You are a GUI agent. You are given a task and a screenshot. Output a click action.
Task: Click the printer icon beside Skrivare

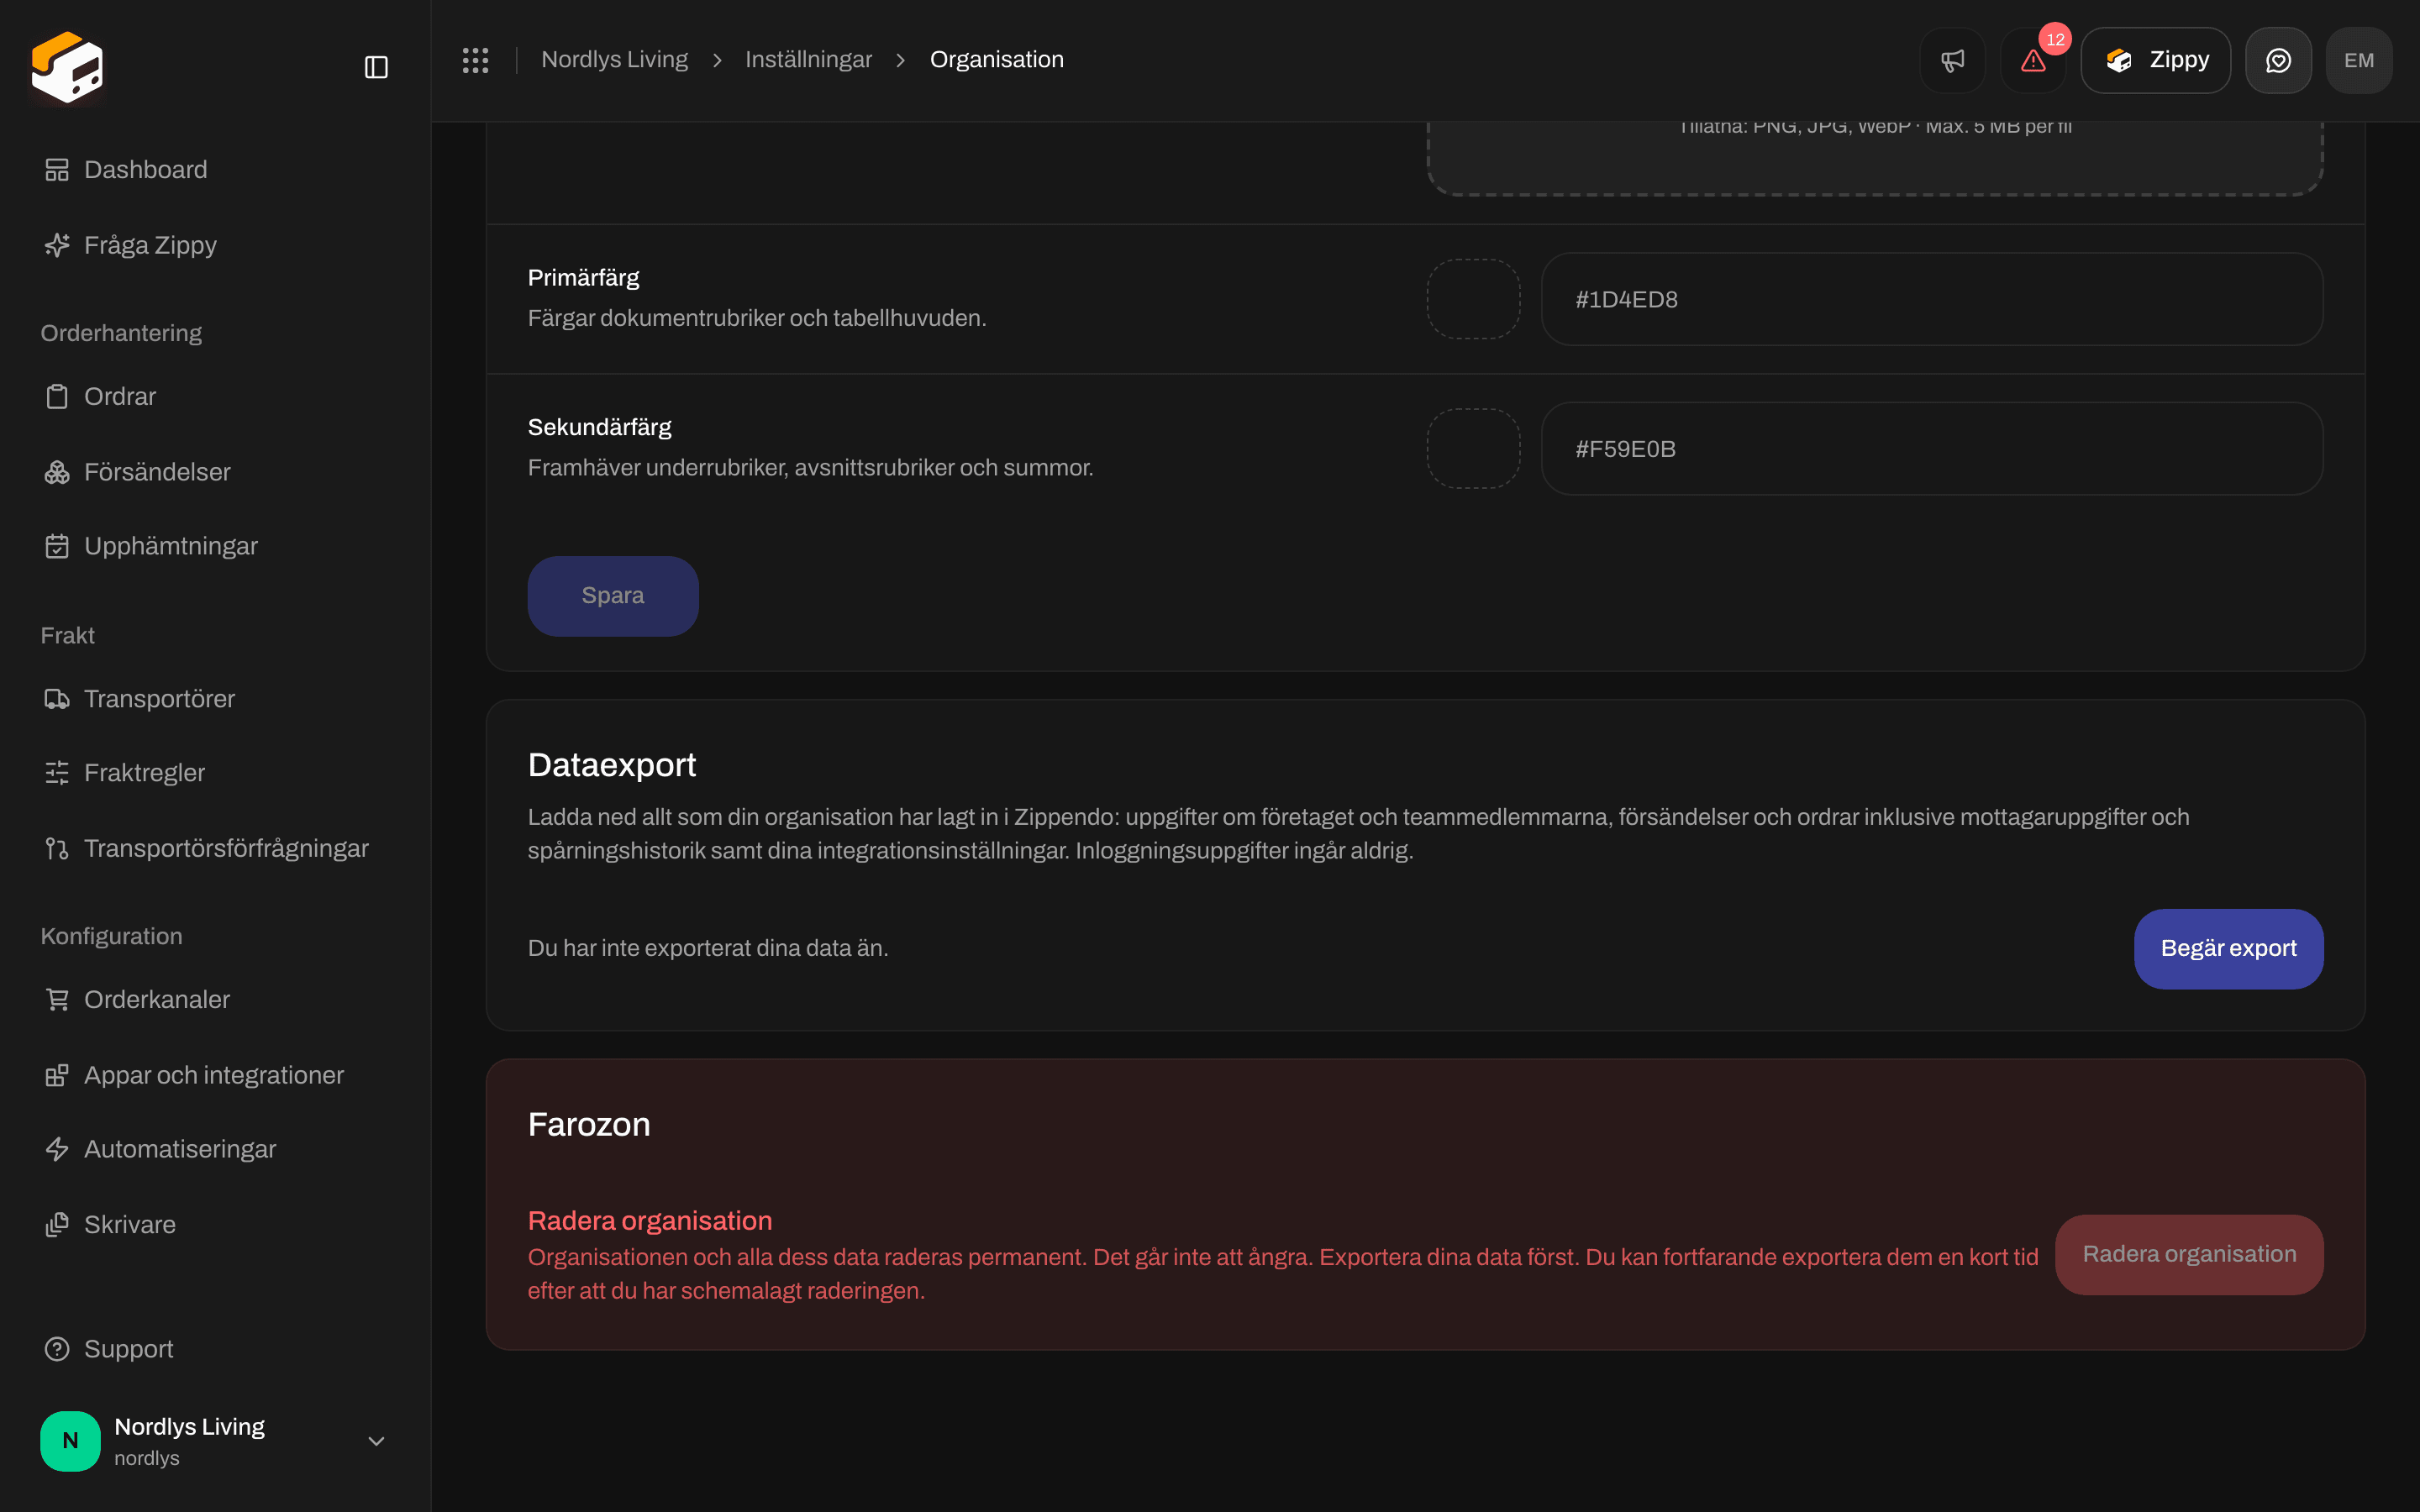point(57,1224)
